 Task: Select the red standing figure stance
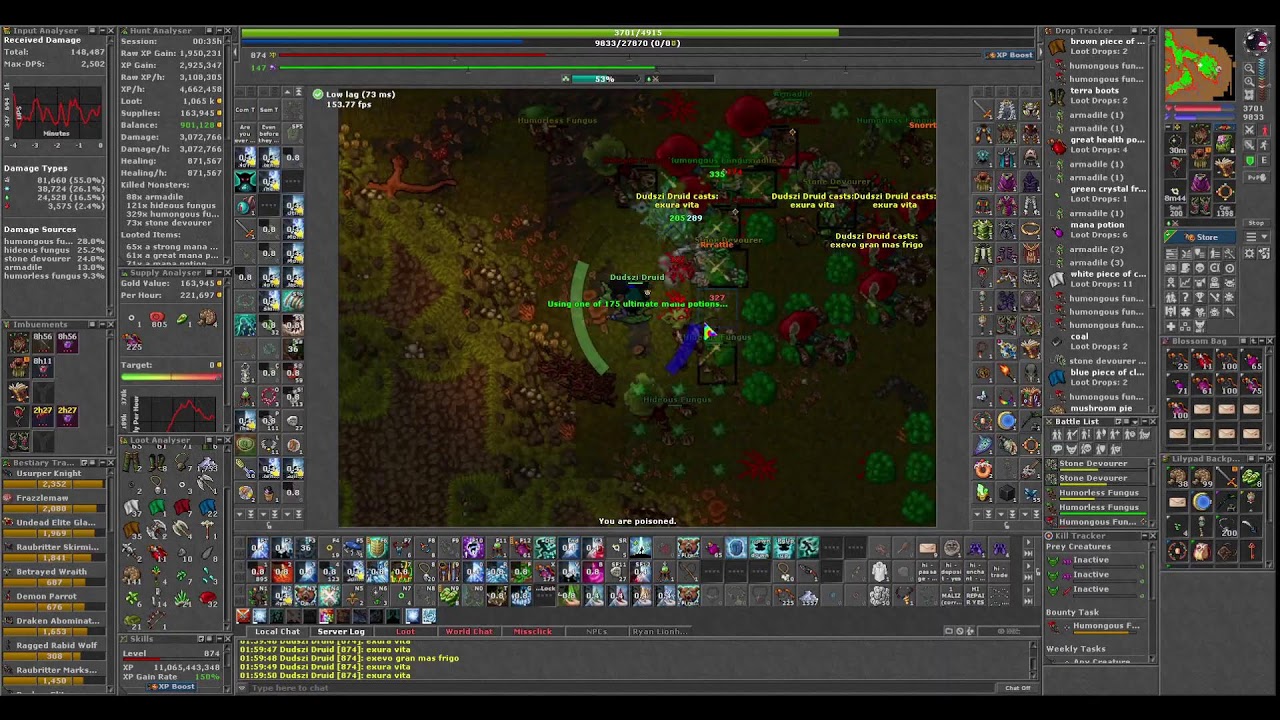(x=1264, y=130)
